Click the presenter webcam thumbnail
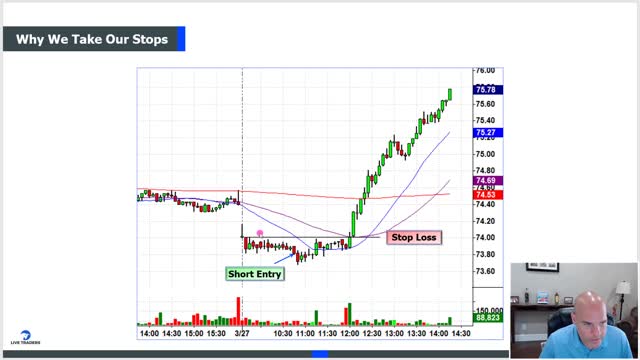This screenshot has width=640, height=360. (574, 311)
